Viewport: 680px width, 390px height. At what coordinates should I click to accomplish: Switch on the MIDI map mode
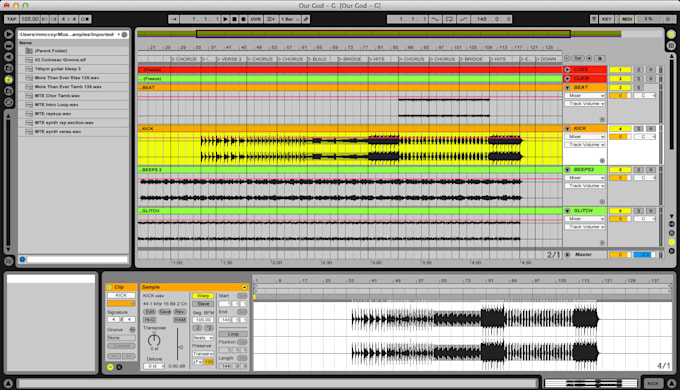(627, 19)
